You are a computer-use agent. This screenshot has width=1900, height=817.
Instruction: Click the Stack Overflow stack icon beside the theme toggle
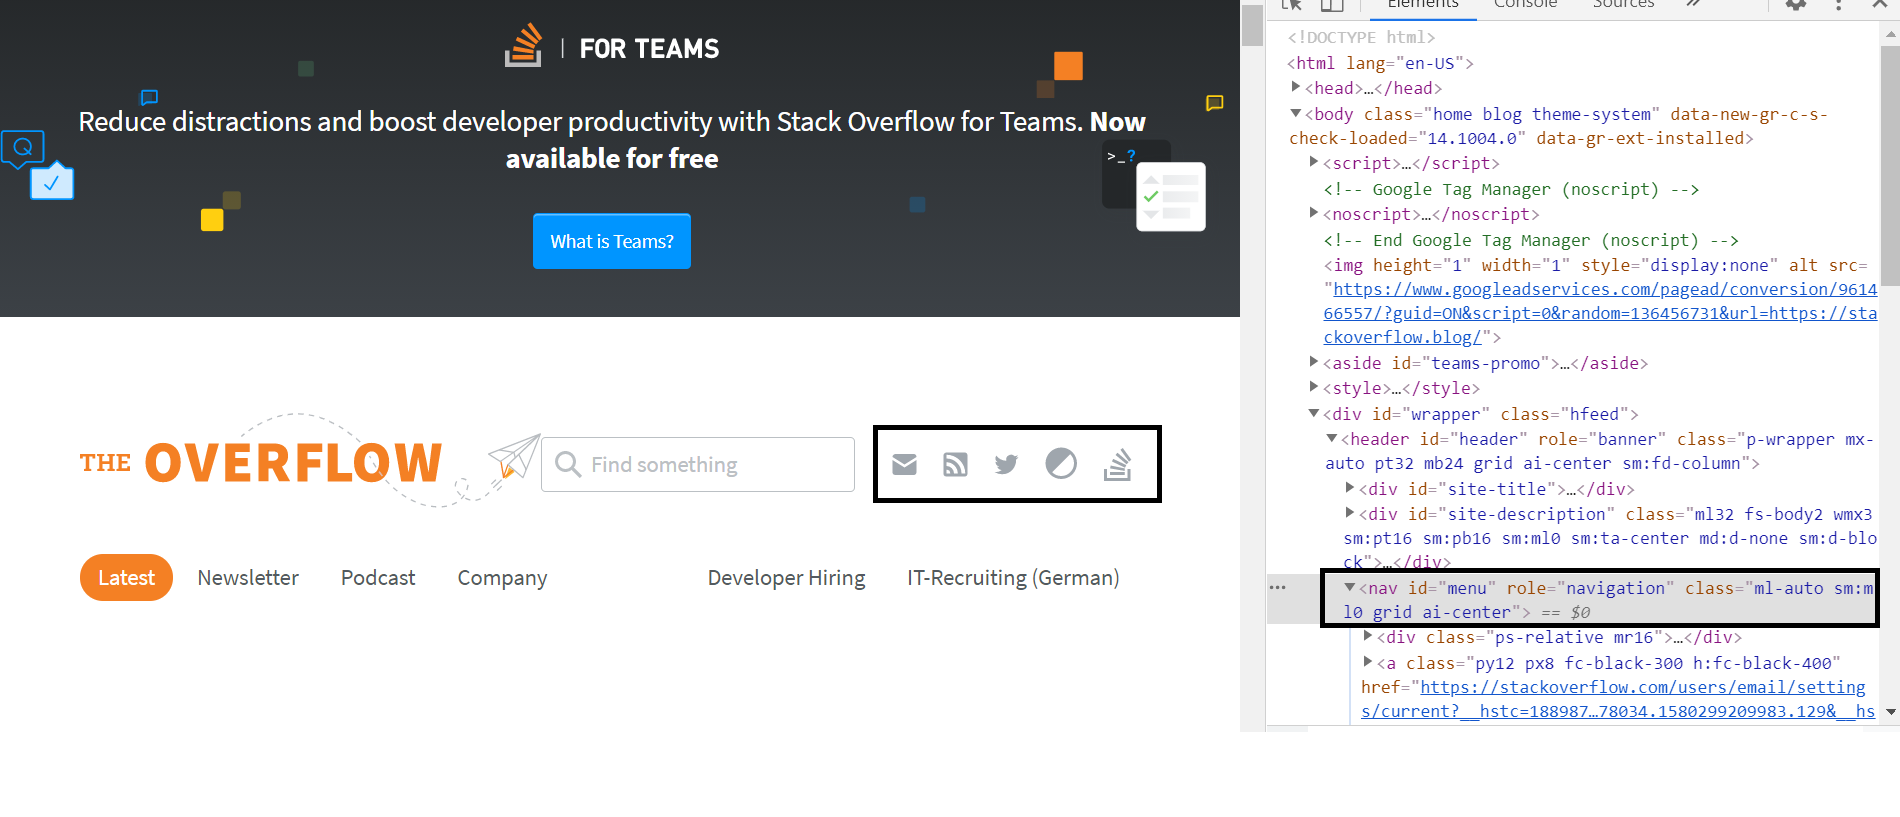(1117, 464)
